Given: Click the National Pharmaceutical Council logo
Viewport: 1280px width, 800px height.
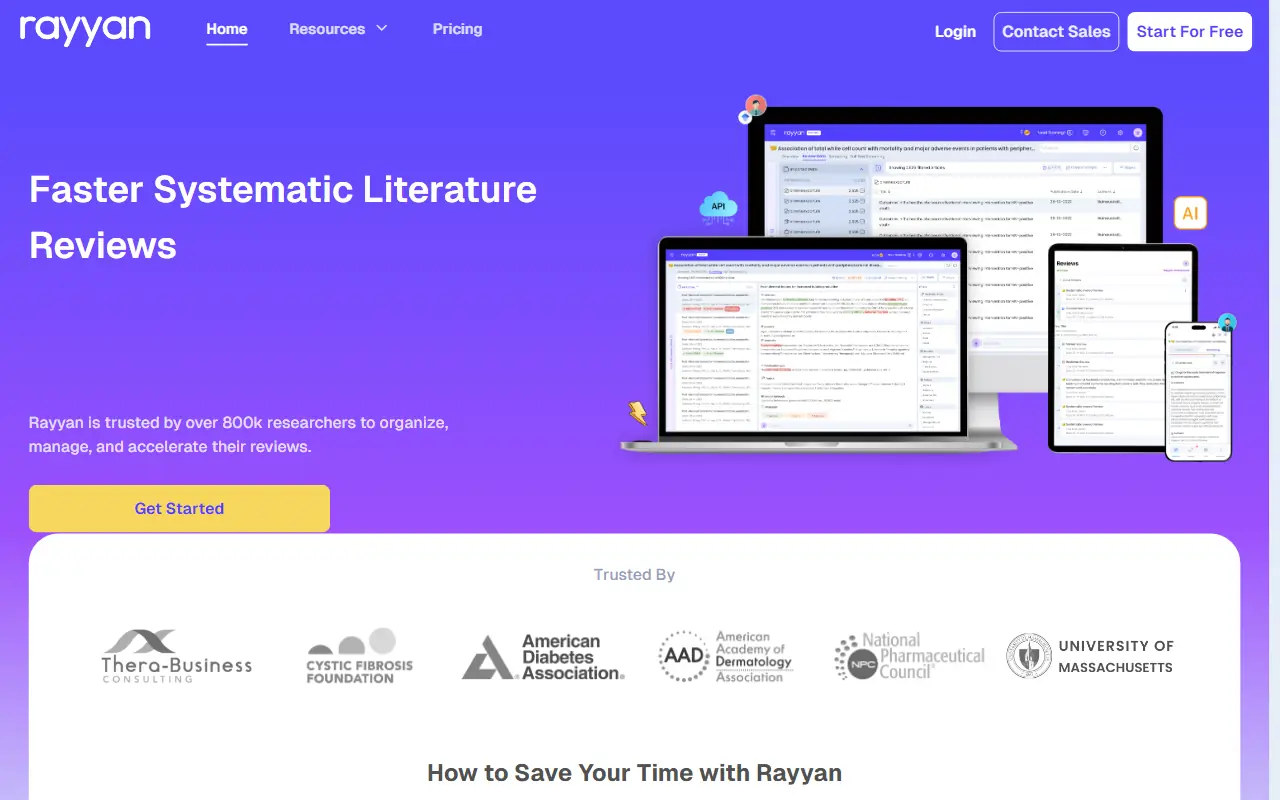Looking at the screenshot, I should click(x=908, y=655).
